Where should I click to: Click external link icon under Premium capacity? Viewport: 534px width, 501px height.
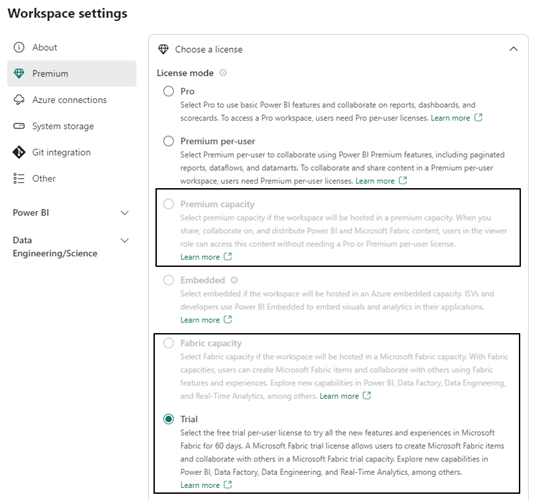click(228, 256)
